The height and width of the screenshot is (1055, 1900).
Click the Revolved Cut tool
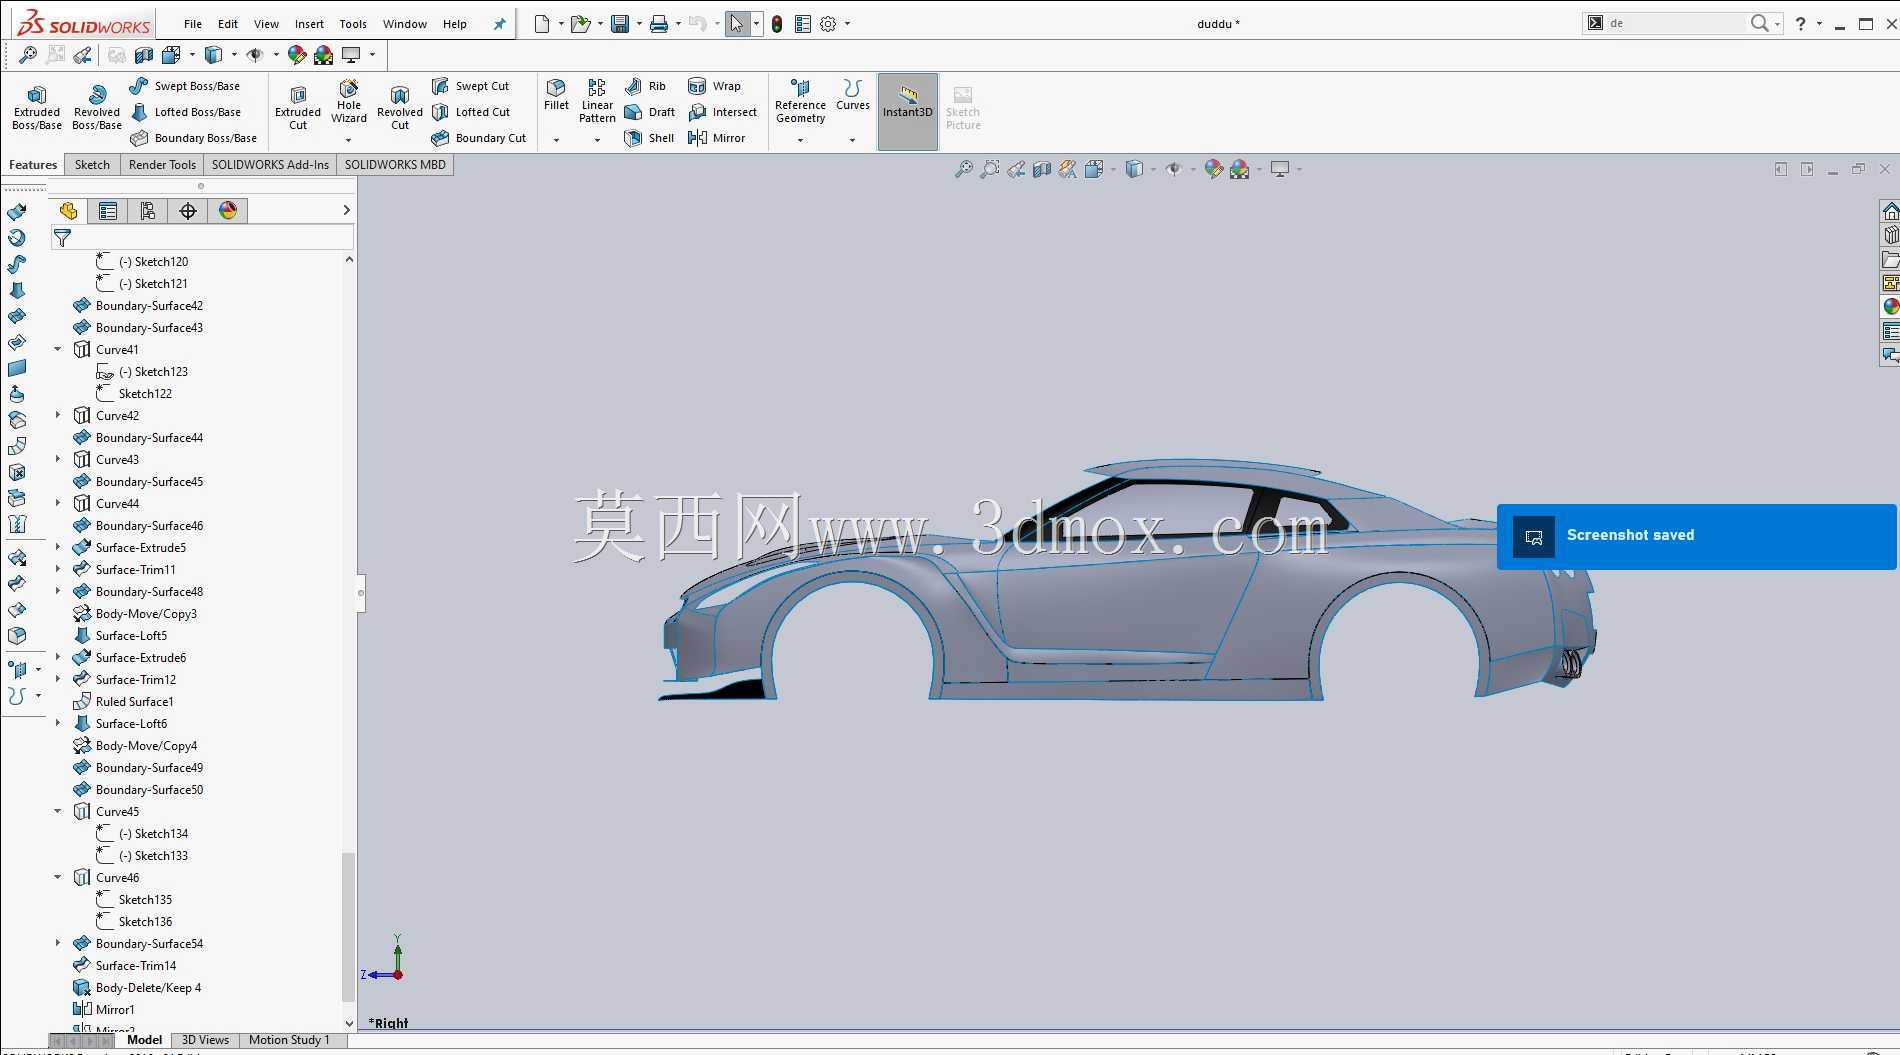point(400,107)
